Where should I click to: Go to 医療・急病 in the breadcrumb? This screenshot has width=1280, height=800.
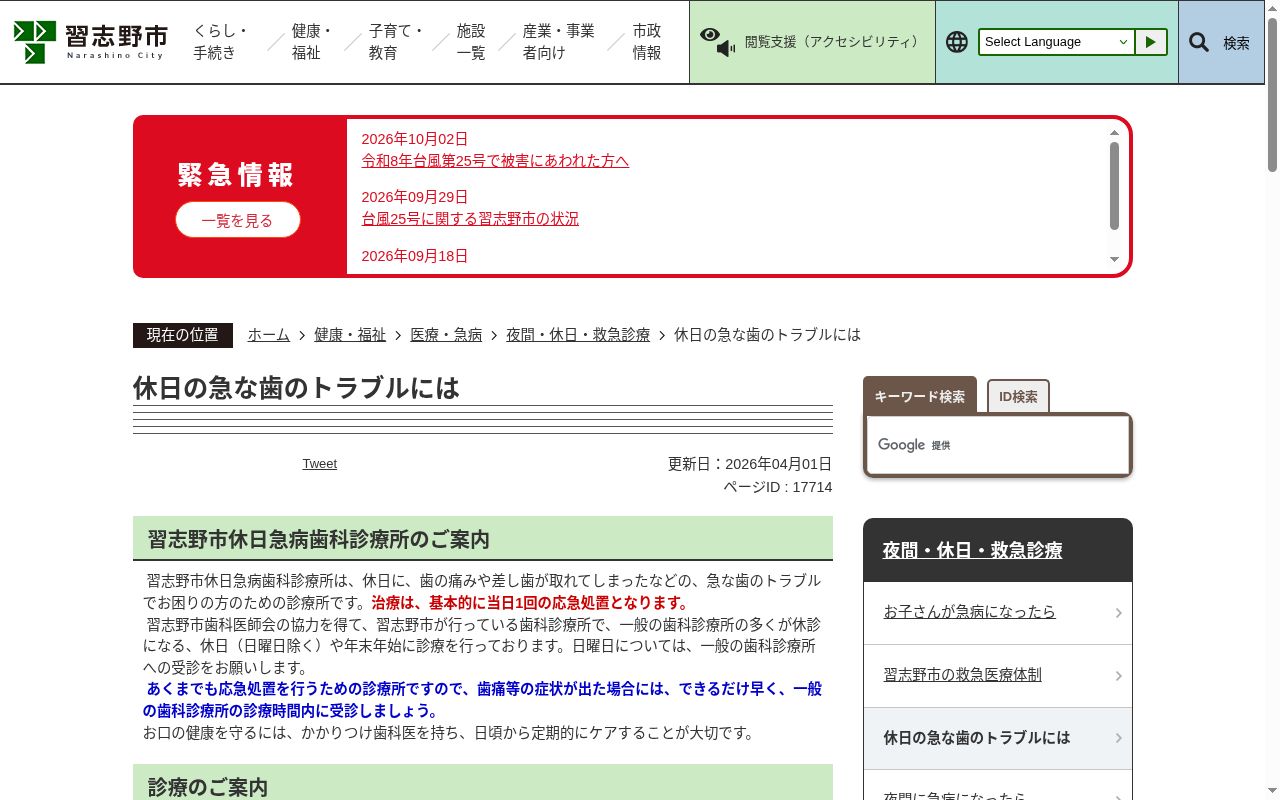[x=446, y=335]
